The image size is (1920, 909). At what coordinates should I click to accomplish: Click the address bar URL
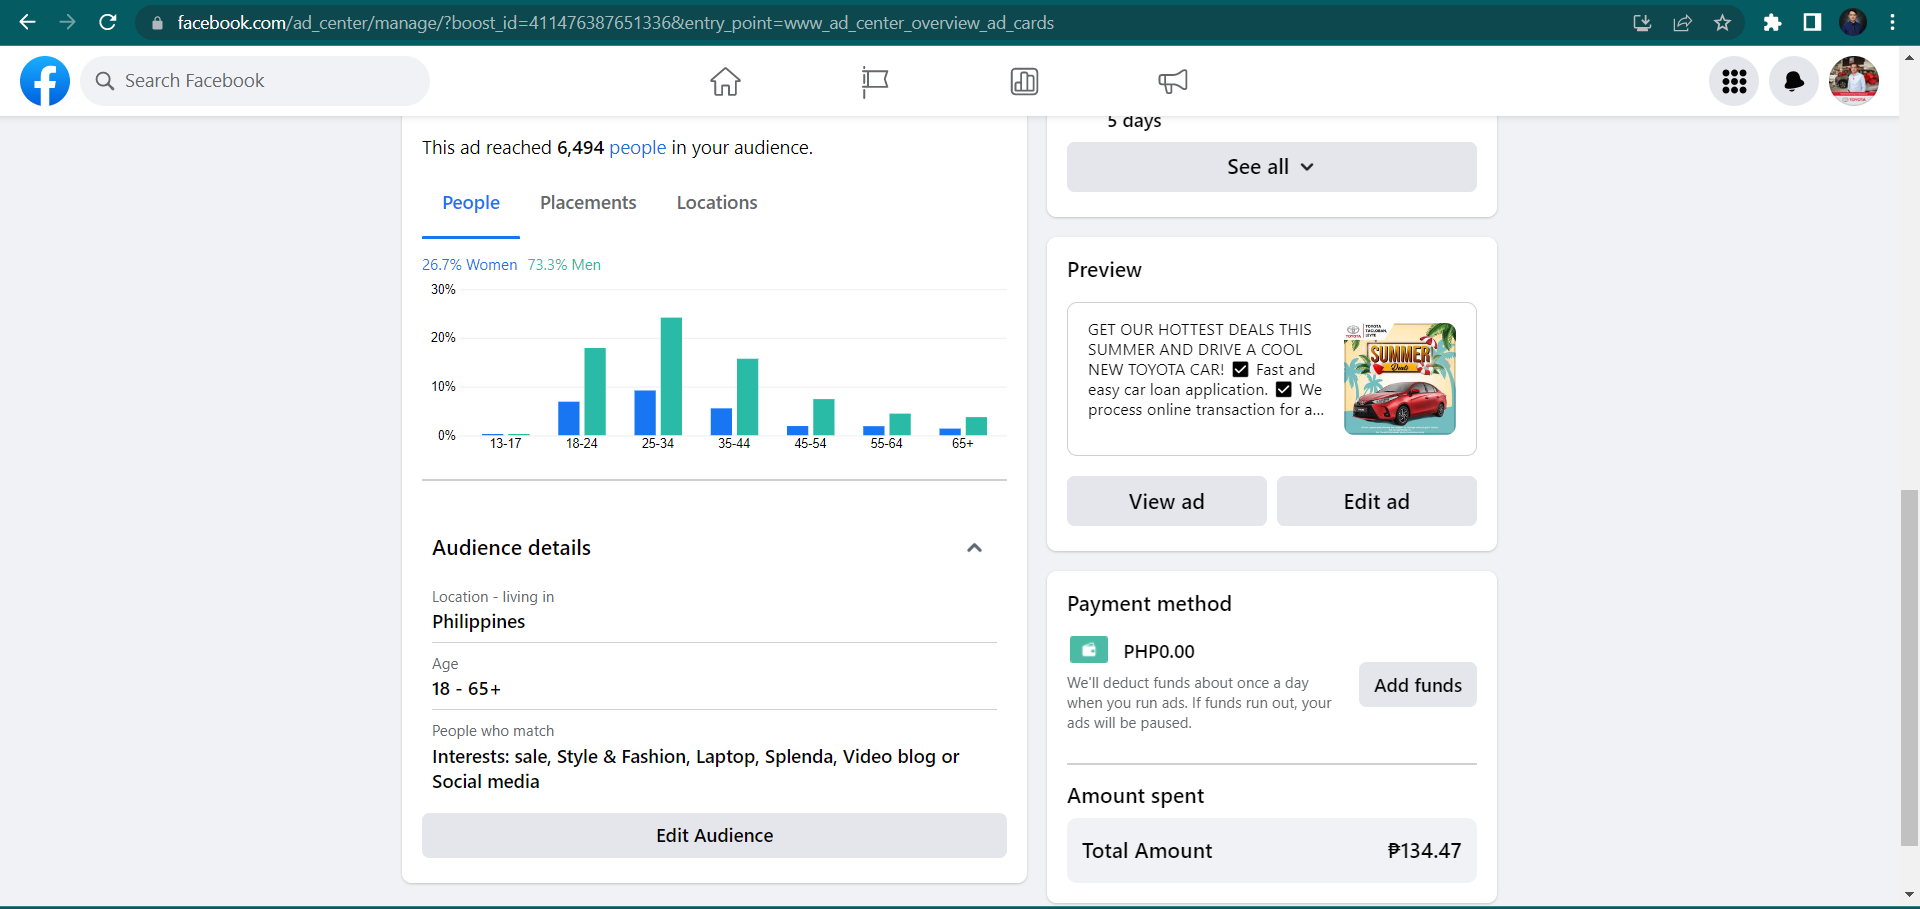coord(615,23)
